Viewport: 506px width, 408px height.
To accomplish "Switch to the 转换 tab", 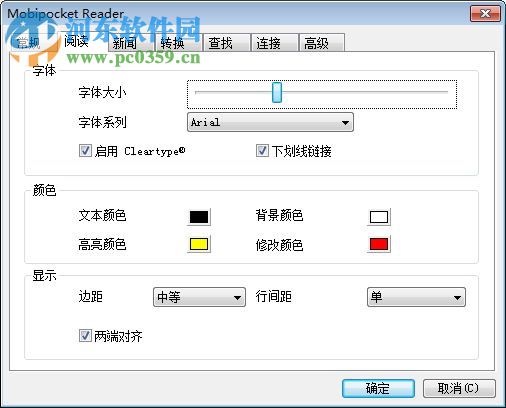I will [179, 43].
